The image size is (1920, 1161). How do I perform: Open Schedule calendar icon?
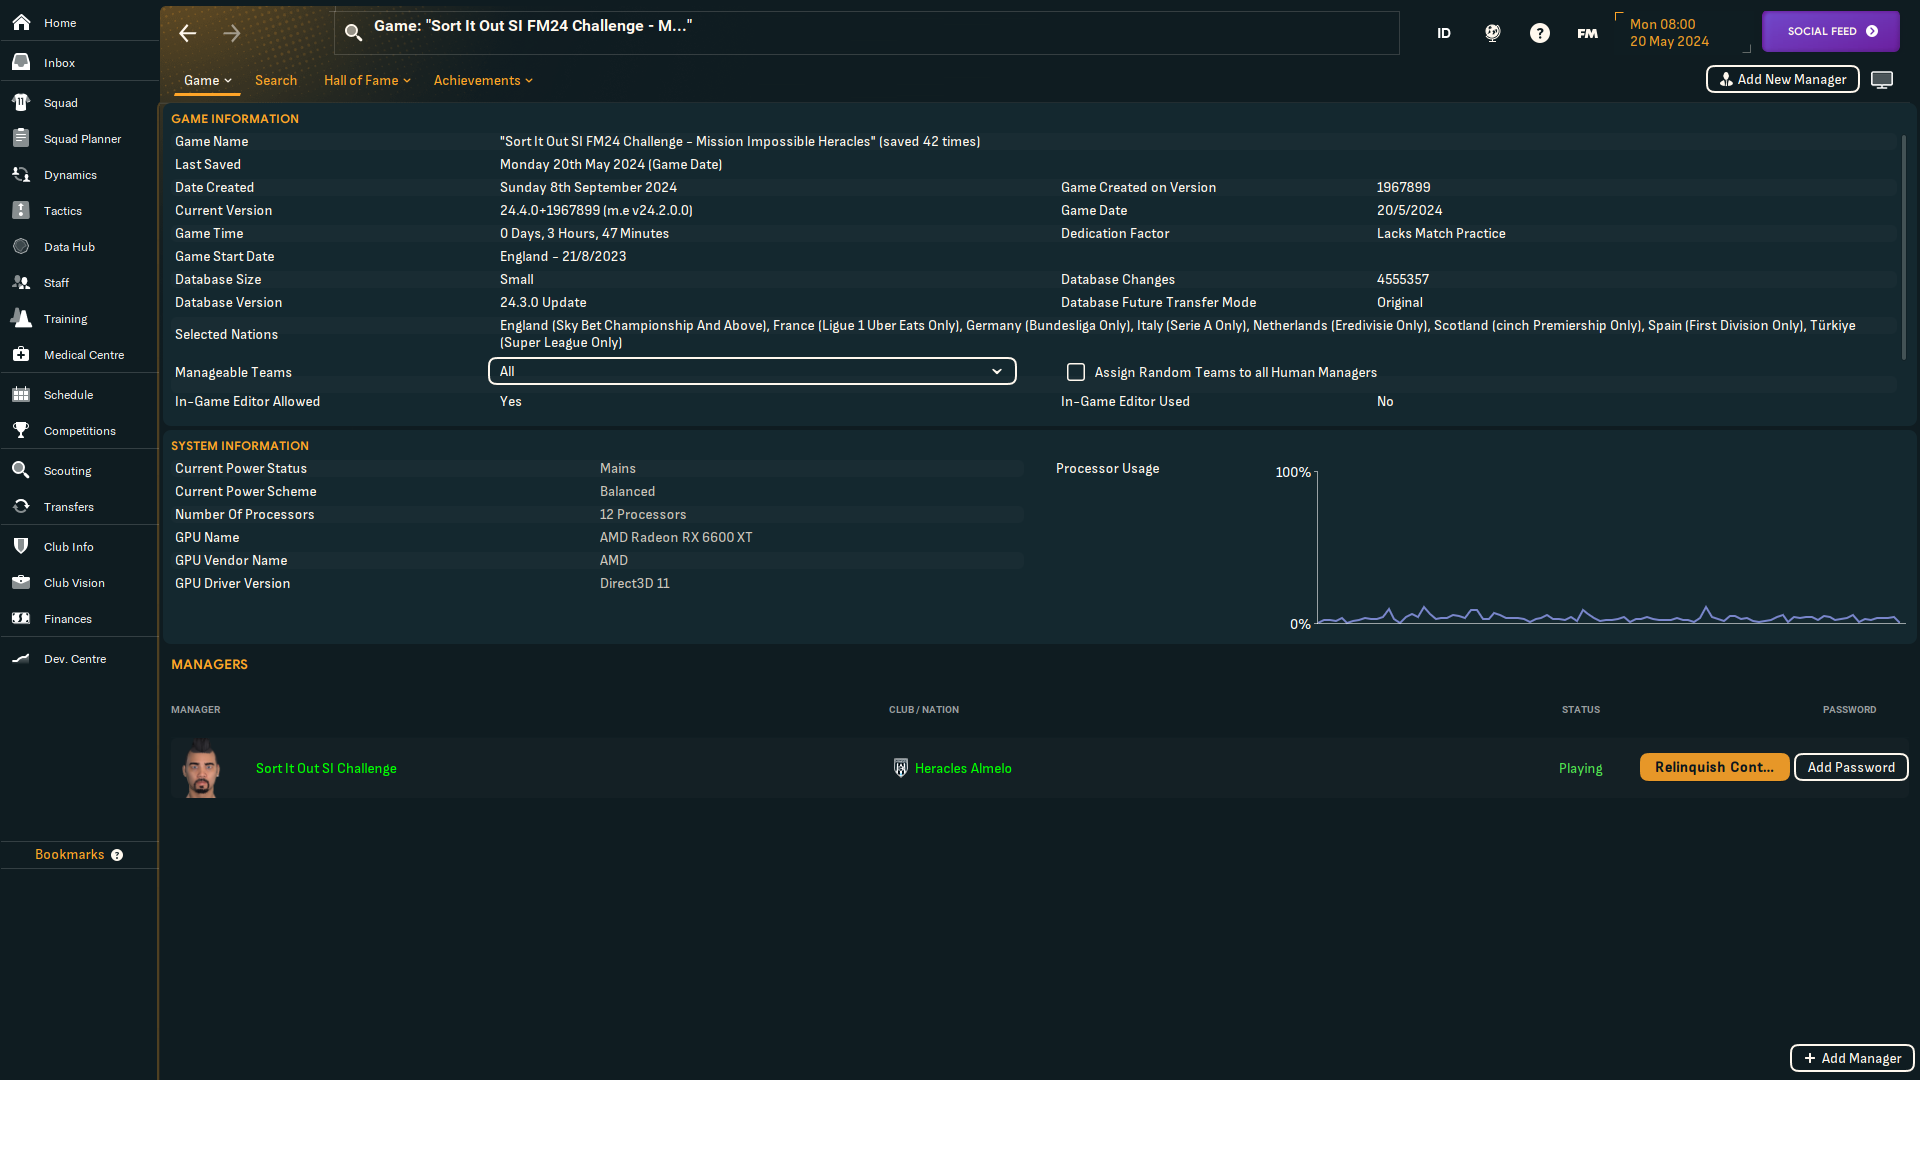[21, 394]
